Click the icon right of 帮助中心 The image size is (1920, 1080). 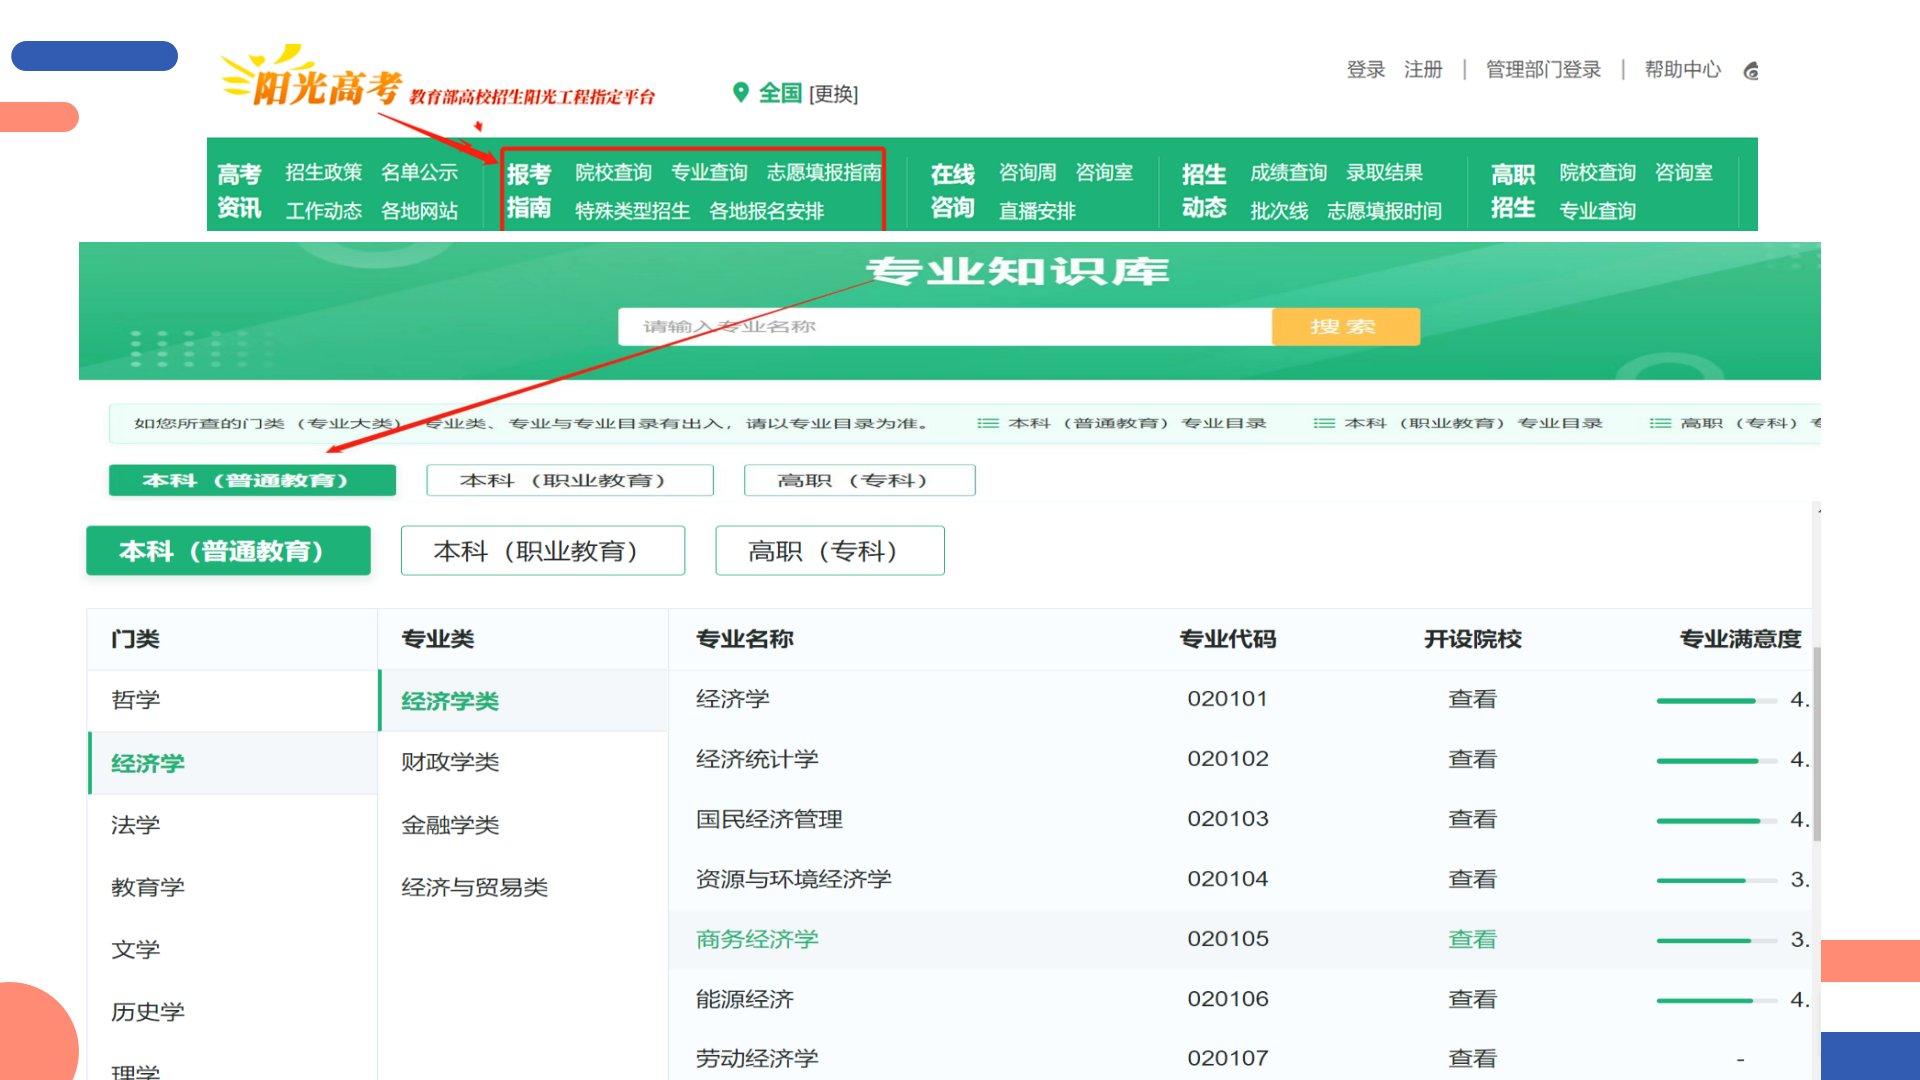coord(1751,70)
